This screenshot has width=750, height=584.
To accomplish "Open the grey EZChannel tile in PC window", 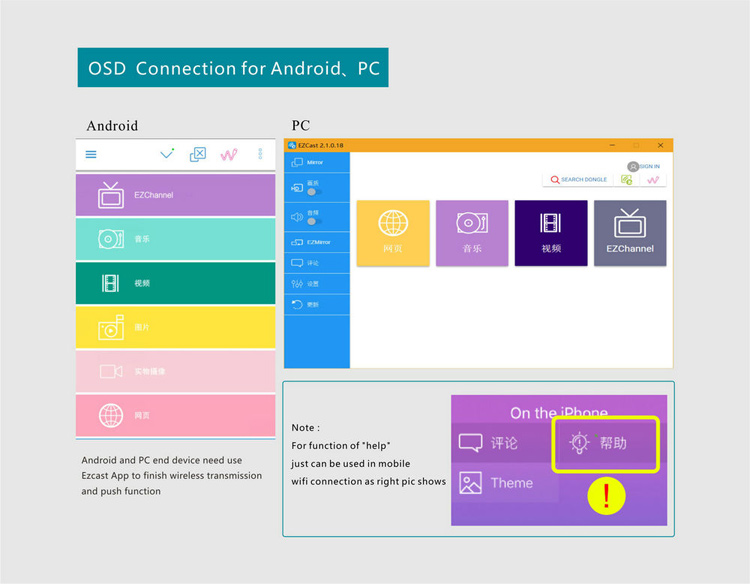I will click(630, 233).
